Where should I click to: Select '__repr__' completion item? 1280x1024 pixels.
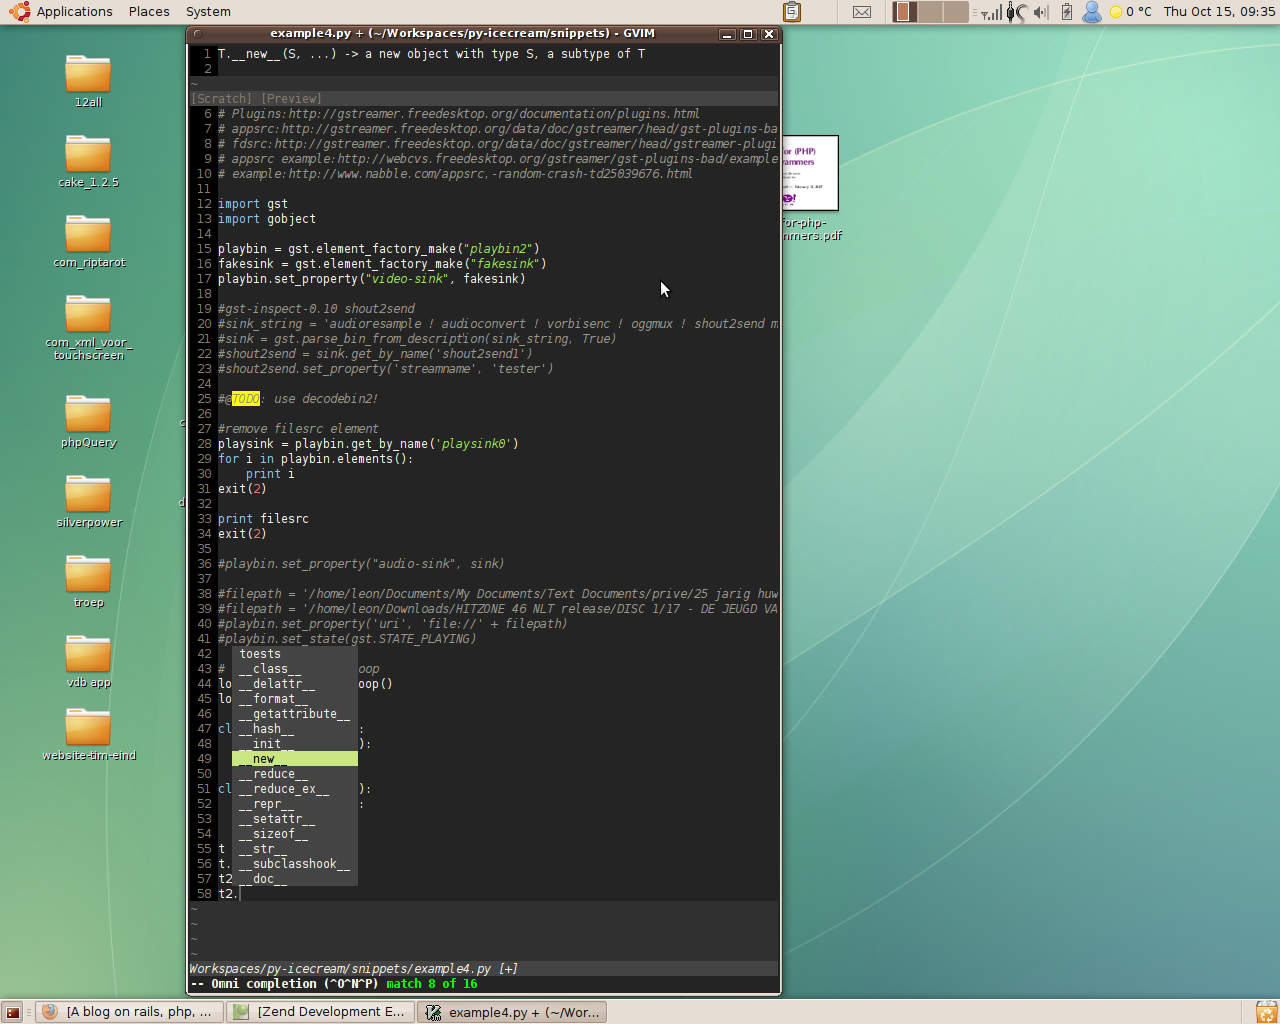(295, 804)
